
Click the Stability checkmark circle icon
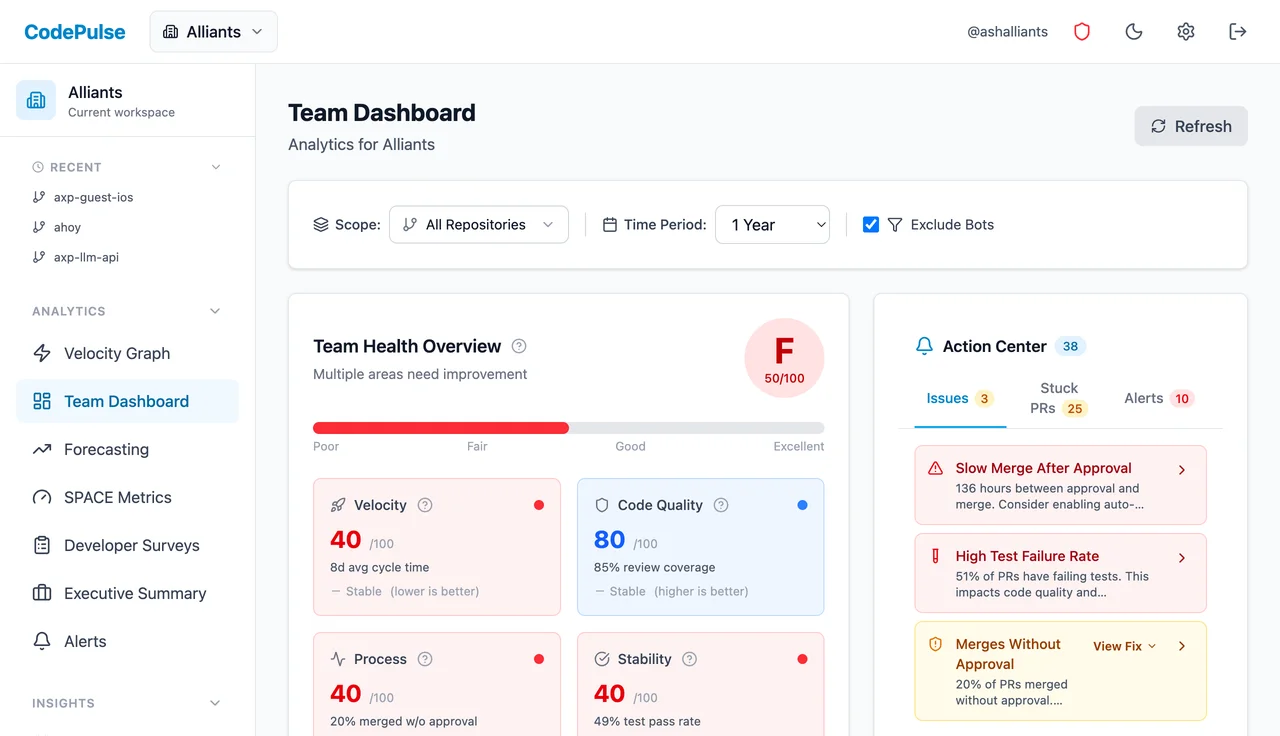(x=602, y=659)
